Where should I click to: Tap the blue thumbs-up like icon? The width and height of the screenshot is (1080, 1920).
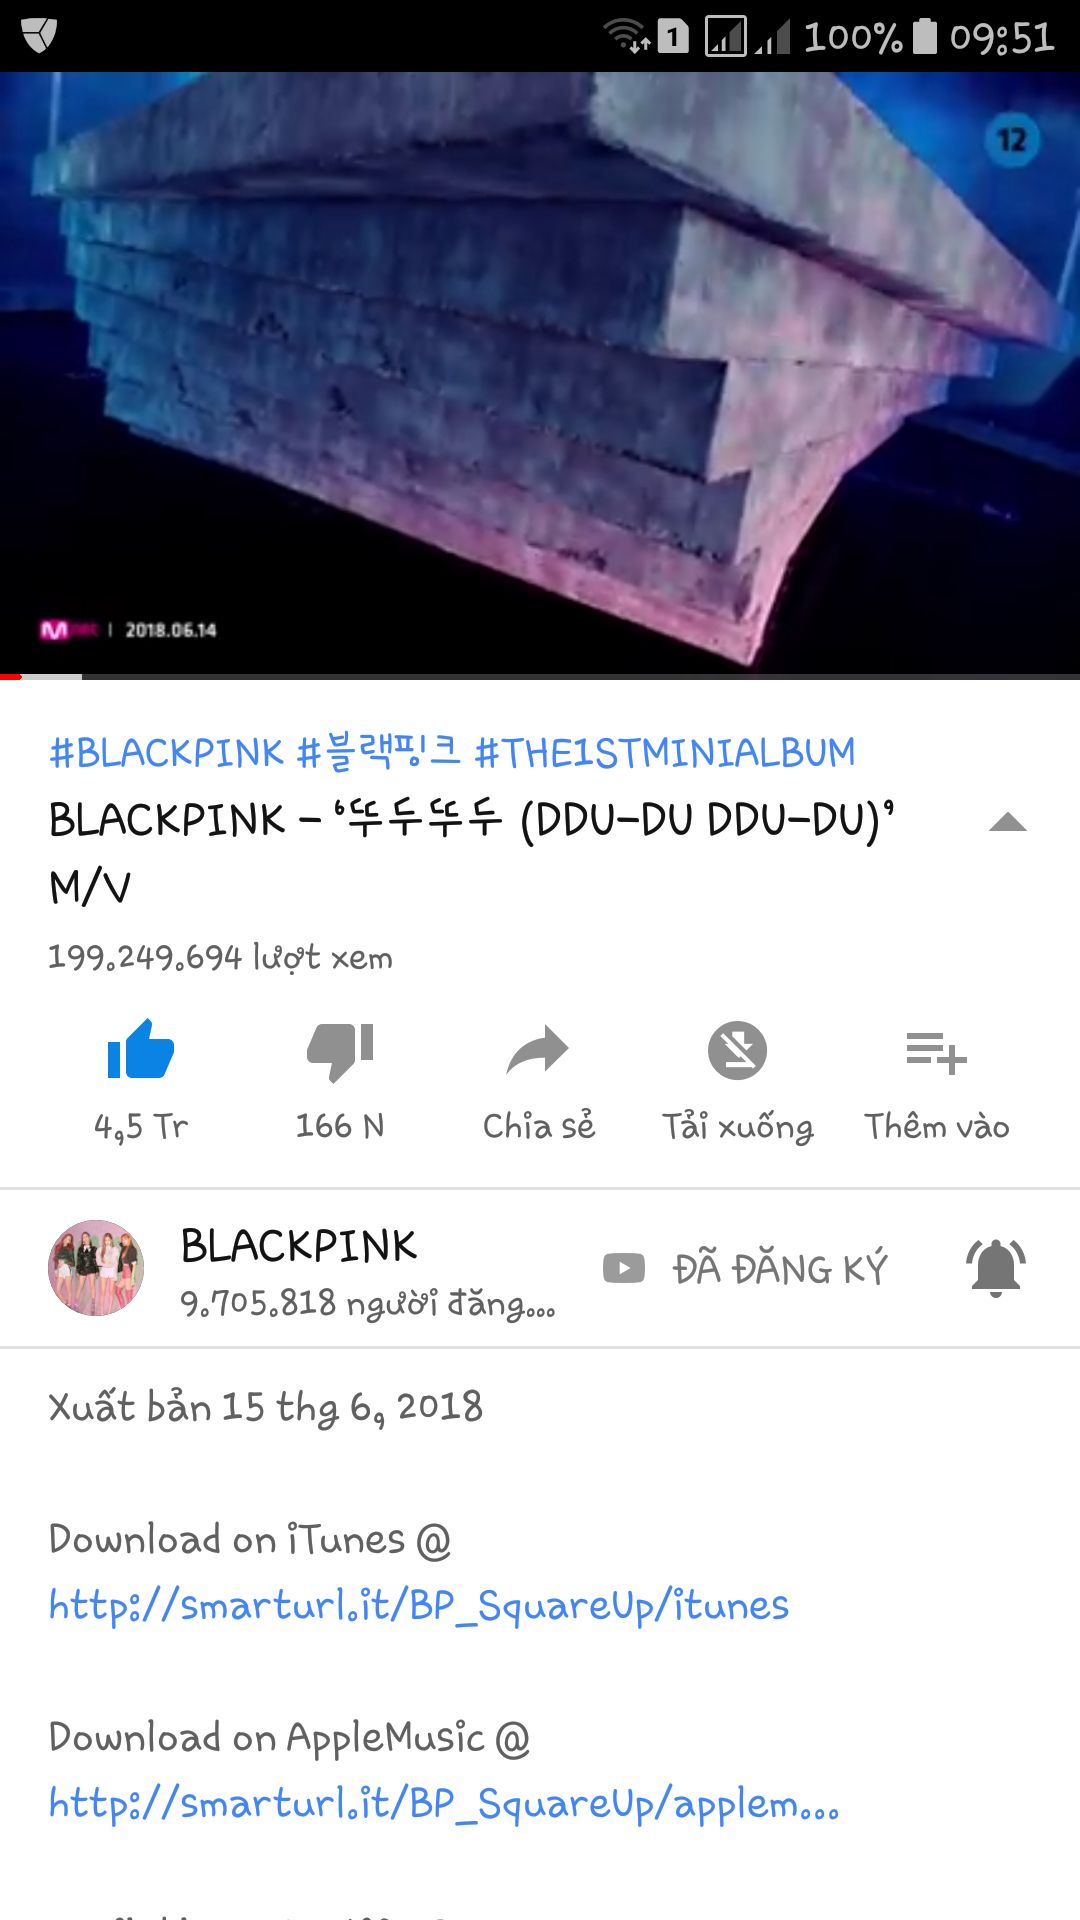(140, 1050)
